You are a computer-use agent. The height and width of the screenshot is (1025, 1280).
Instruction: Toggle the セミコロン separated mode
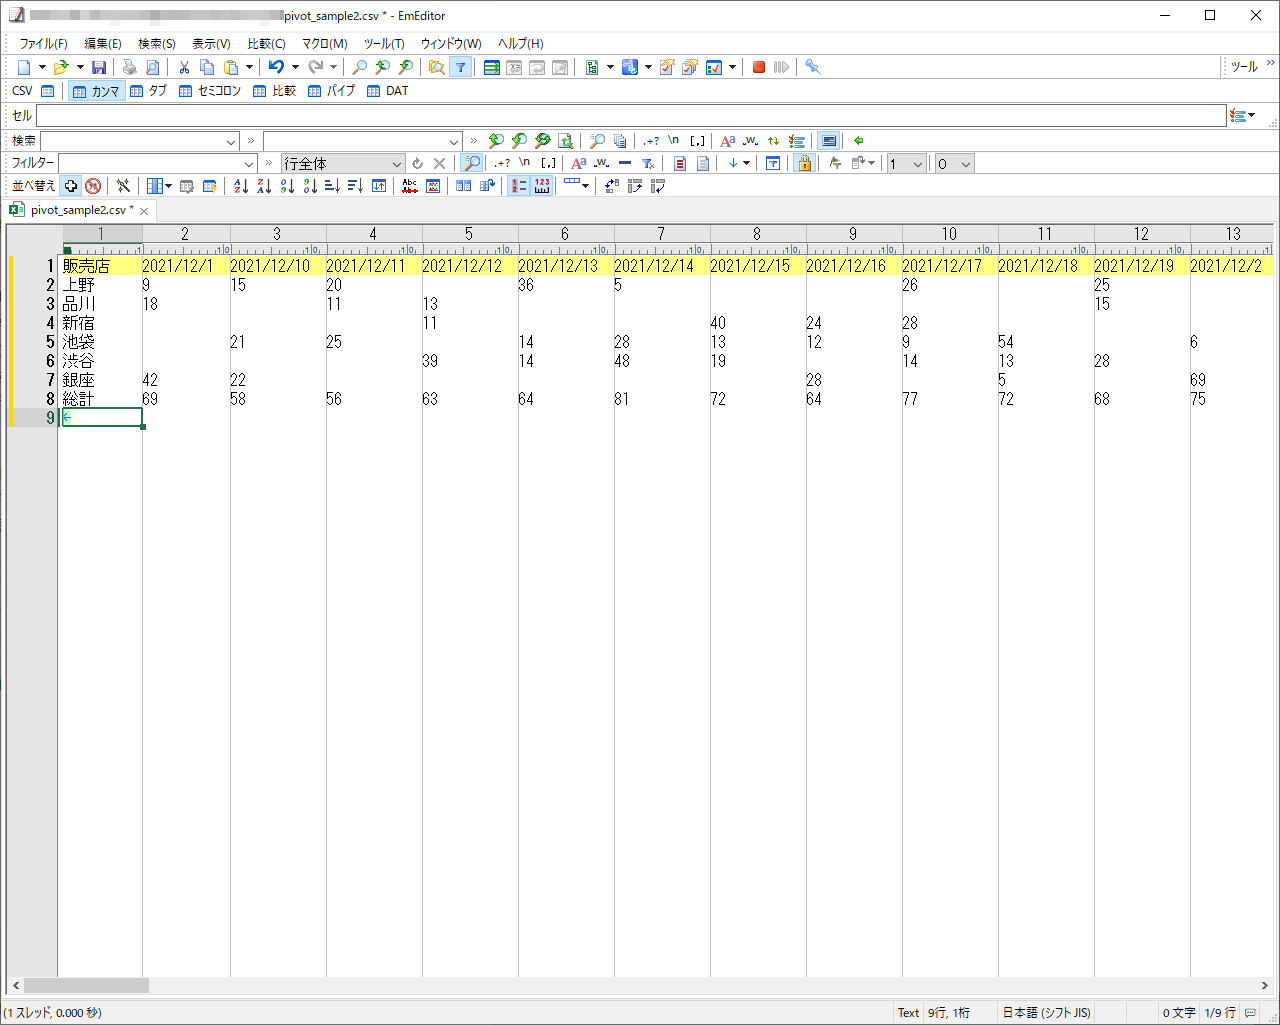tap(210, 91)
